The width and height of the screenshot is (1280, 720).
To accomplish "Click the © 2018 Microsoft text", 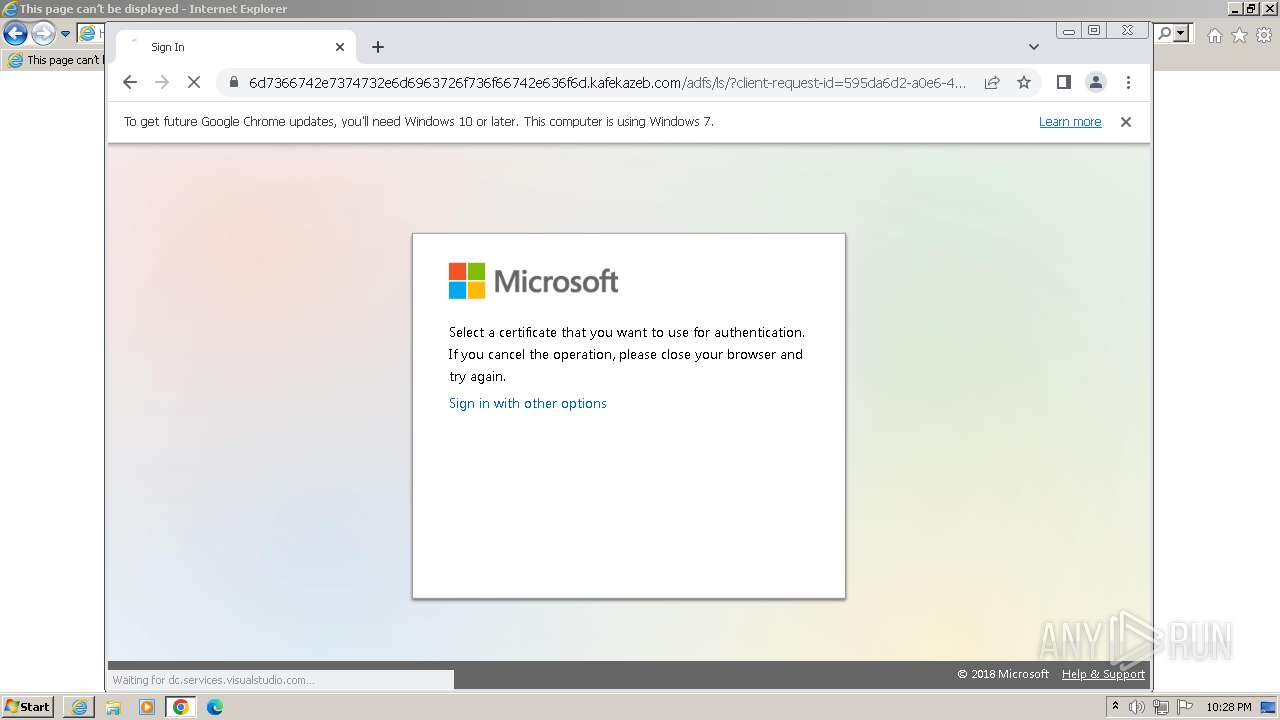I will click(1003, 674).
